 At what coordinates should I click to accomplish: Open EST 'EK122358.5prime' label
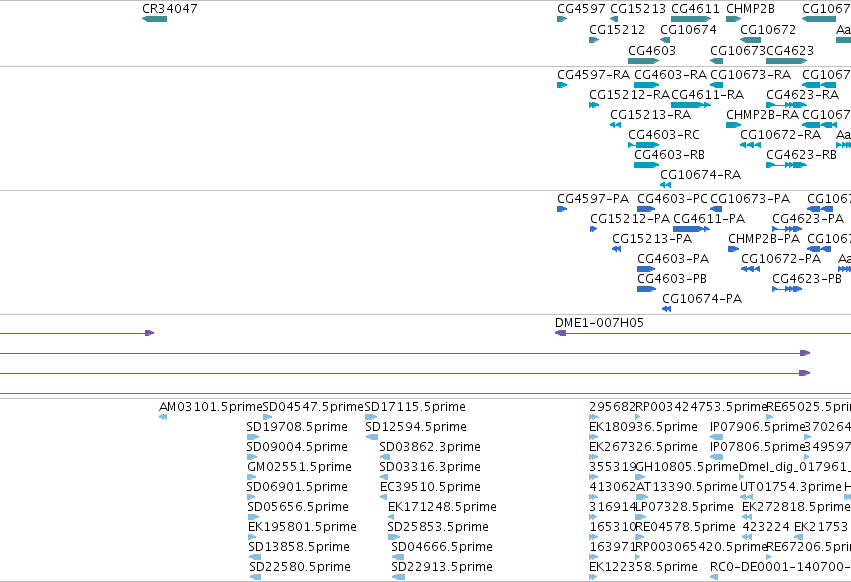[x=643, y=567]
